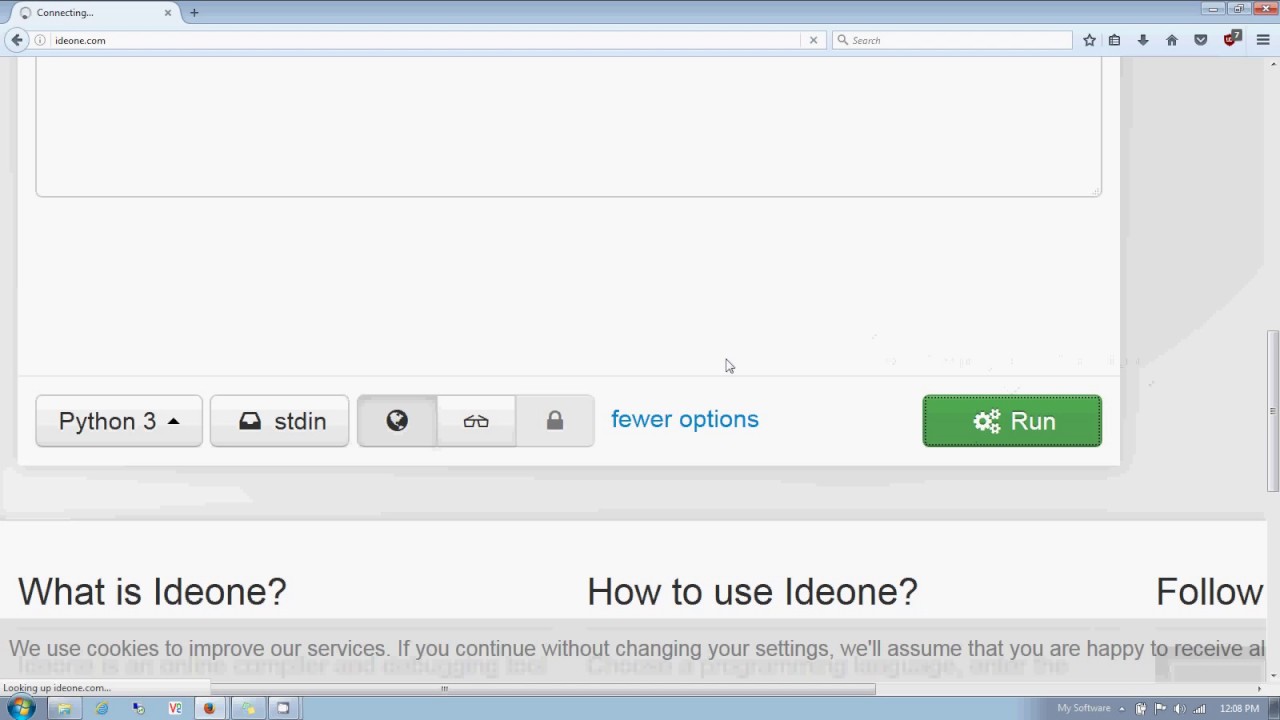Select secret visibility with the glasses icon
The image size is (1280, 720).
[x=476, y=421]
